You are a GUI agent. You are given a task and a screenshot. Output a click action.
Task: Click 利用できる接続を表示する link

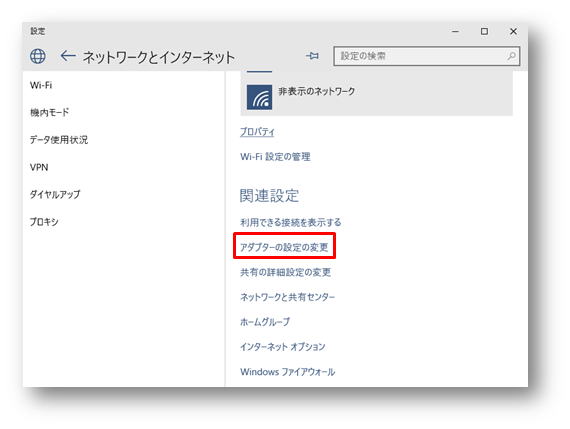coord(290,222)
